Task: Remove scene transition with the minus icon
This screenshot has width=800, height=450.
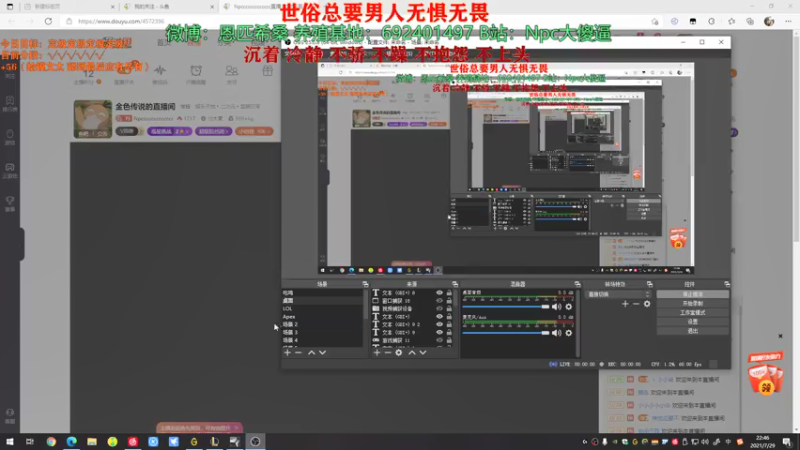Action: coord(636,304)
